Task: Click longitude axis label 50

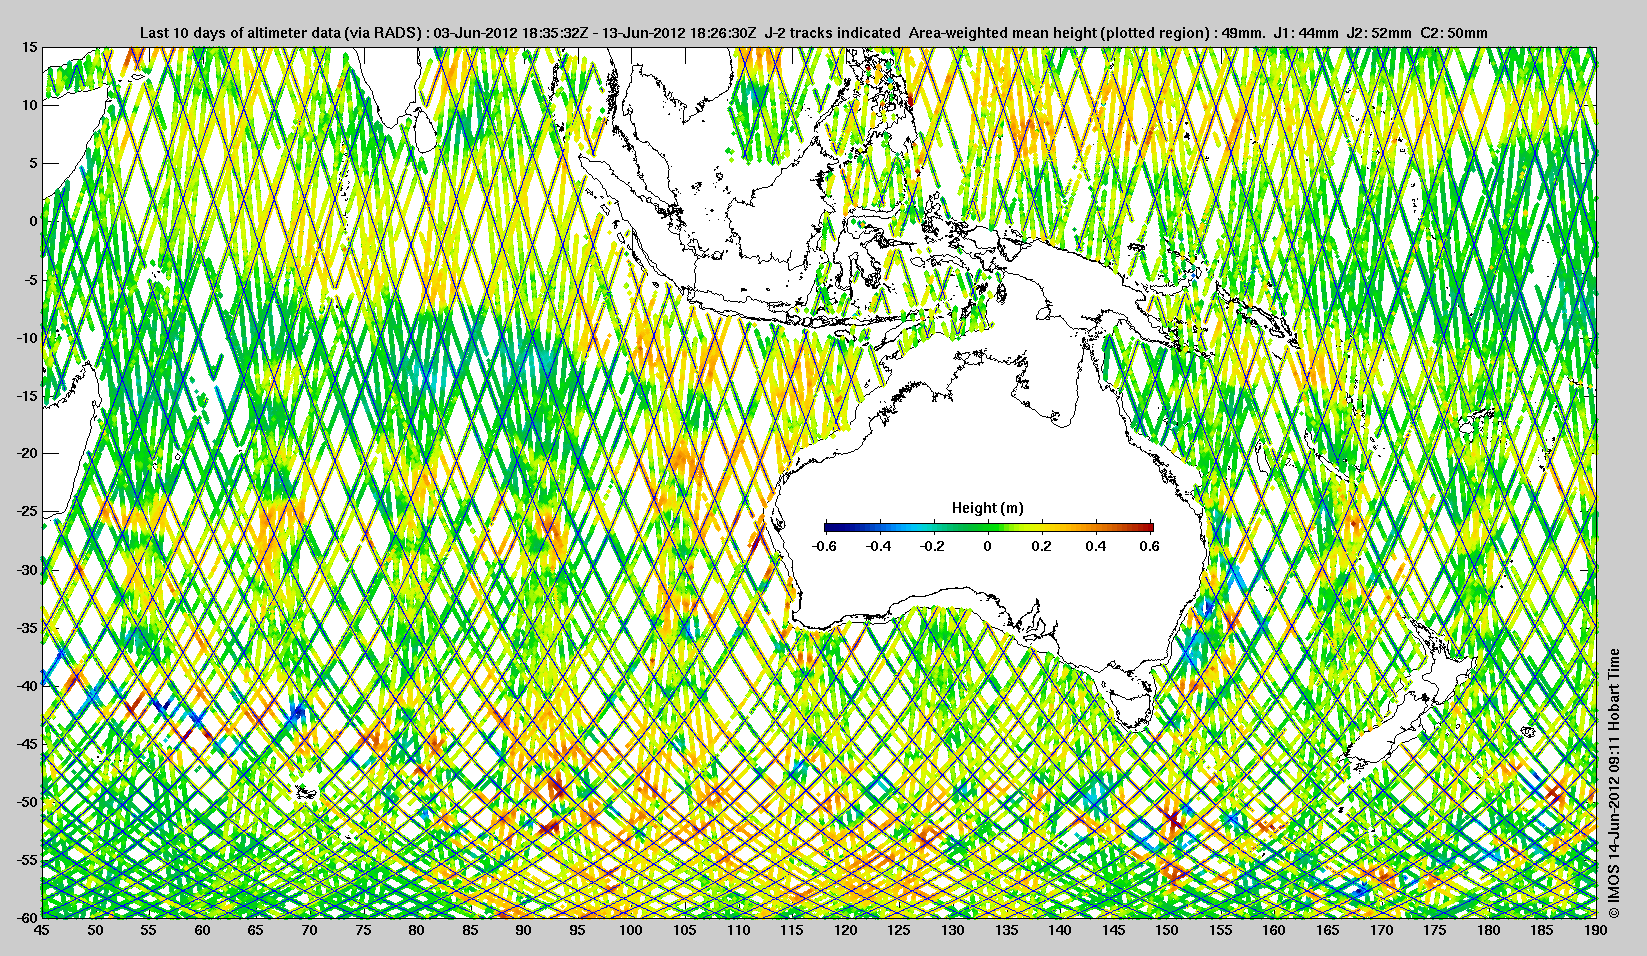Action: click(95, 930)
